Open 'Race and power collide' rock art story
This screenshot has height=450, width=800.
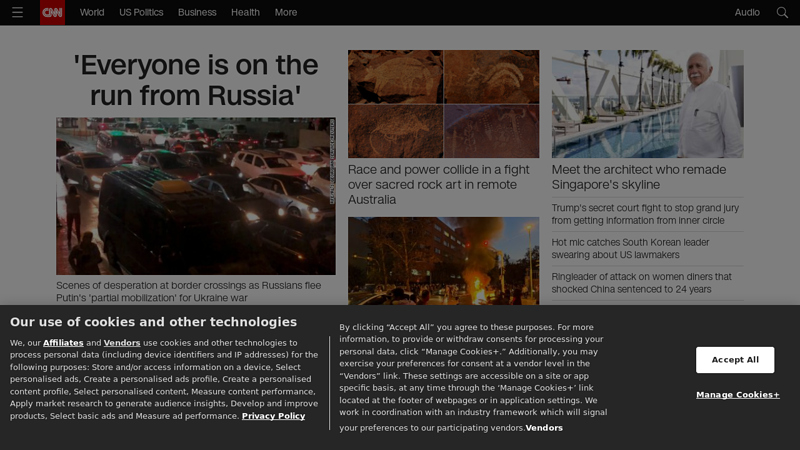pos(439,185)
